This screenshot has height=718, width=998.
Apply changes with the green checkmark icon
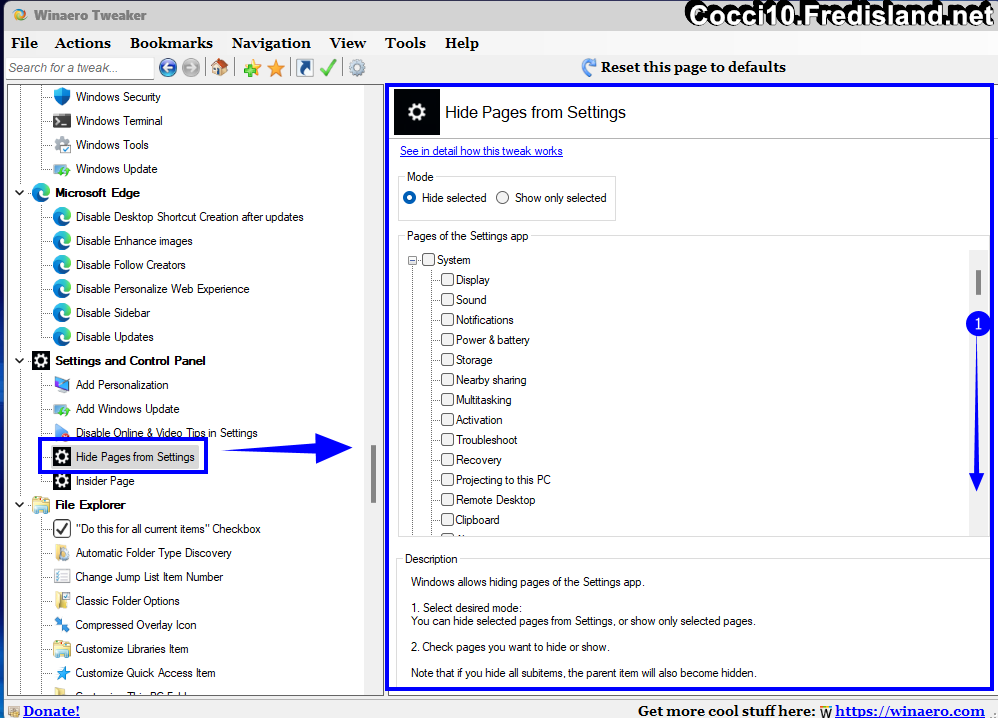328,67
